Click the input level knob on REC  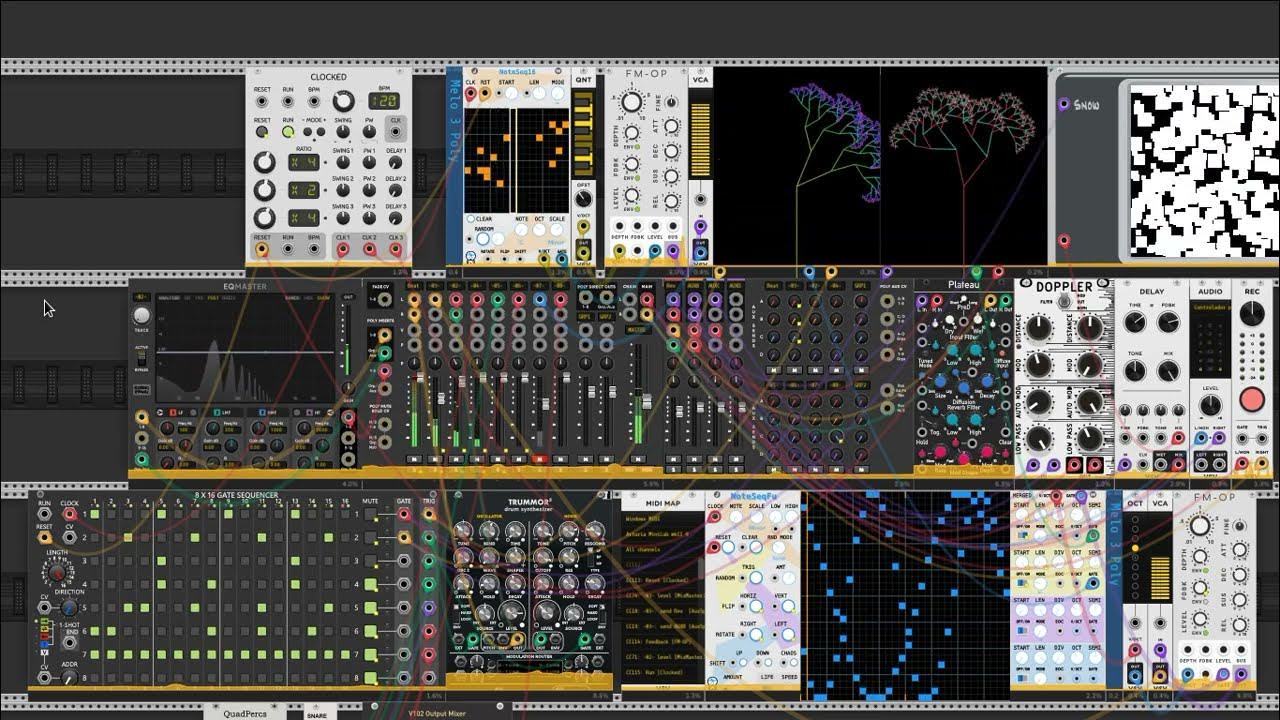1252,314
